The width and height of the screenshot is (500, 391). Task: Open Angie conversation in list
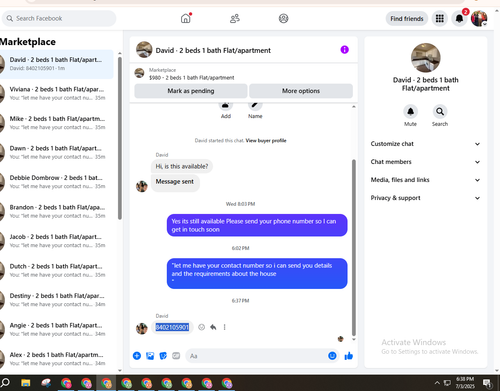pos(57,329)
